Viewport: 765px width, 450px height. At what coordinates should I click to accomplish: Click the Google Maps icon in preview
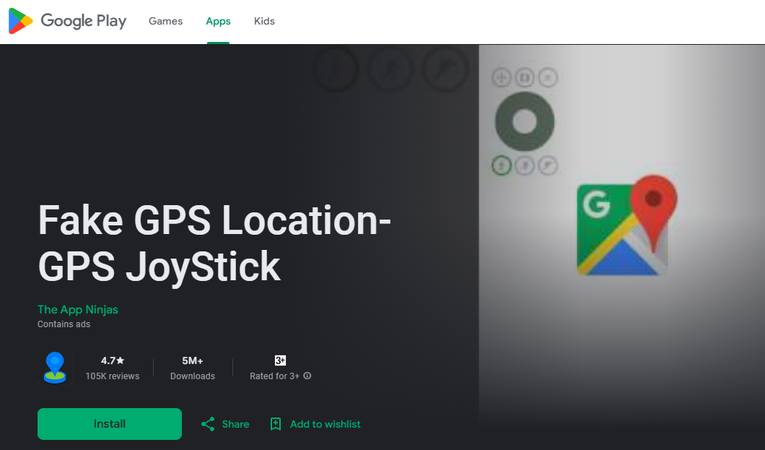pos(626,225)
